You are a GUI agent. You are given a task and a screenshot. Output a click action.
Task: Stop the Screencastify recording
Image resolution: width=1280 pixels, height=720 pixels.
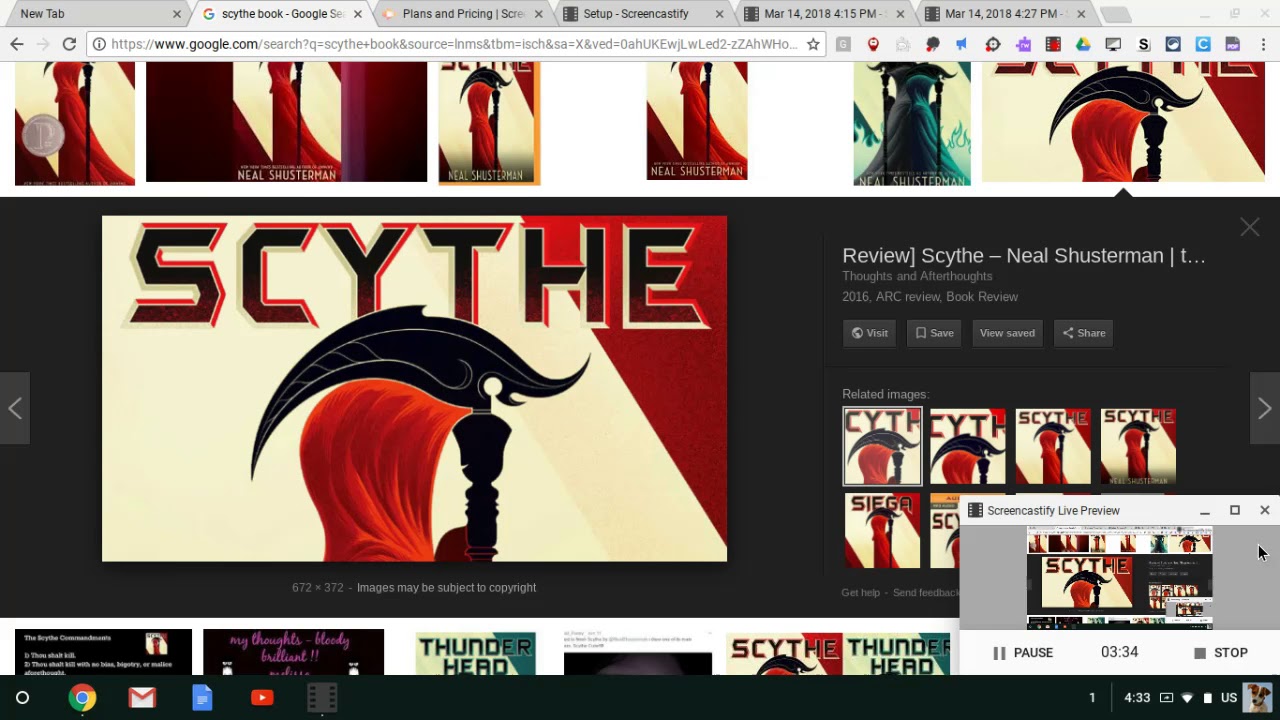point(1220,653)
